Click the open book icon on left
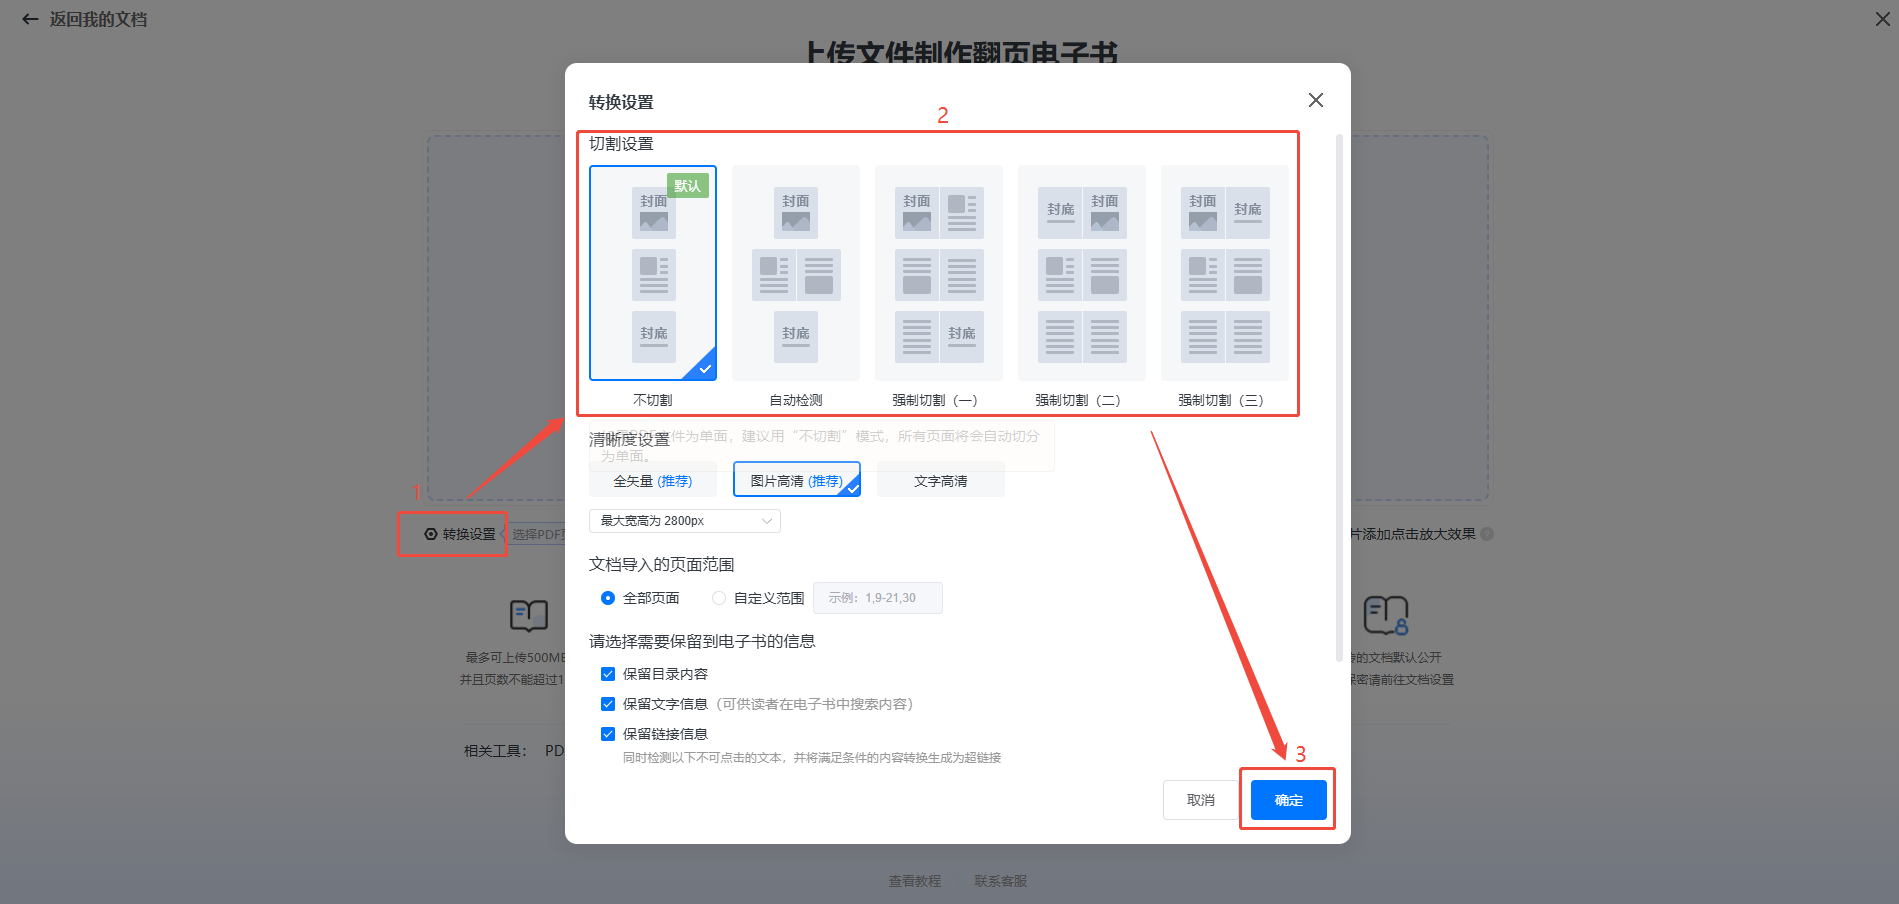Image resolution: width=1899 pixels, height=904 pixels. click(528, 615)
